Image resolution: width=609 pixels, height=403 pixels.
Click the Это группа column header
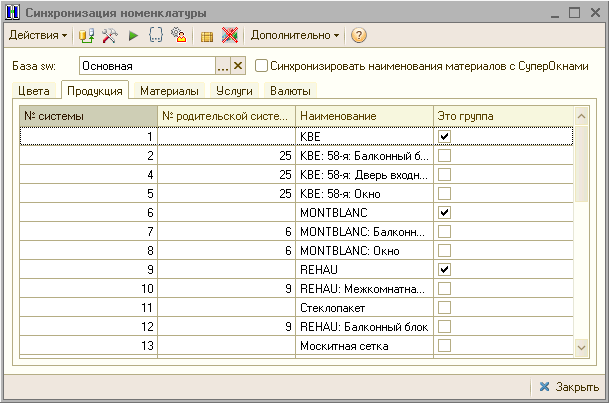[503, 116]
